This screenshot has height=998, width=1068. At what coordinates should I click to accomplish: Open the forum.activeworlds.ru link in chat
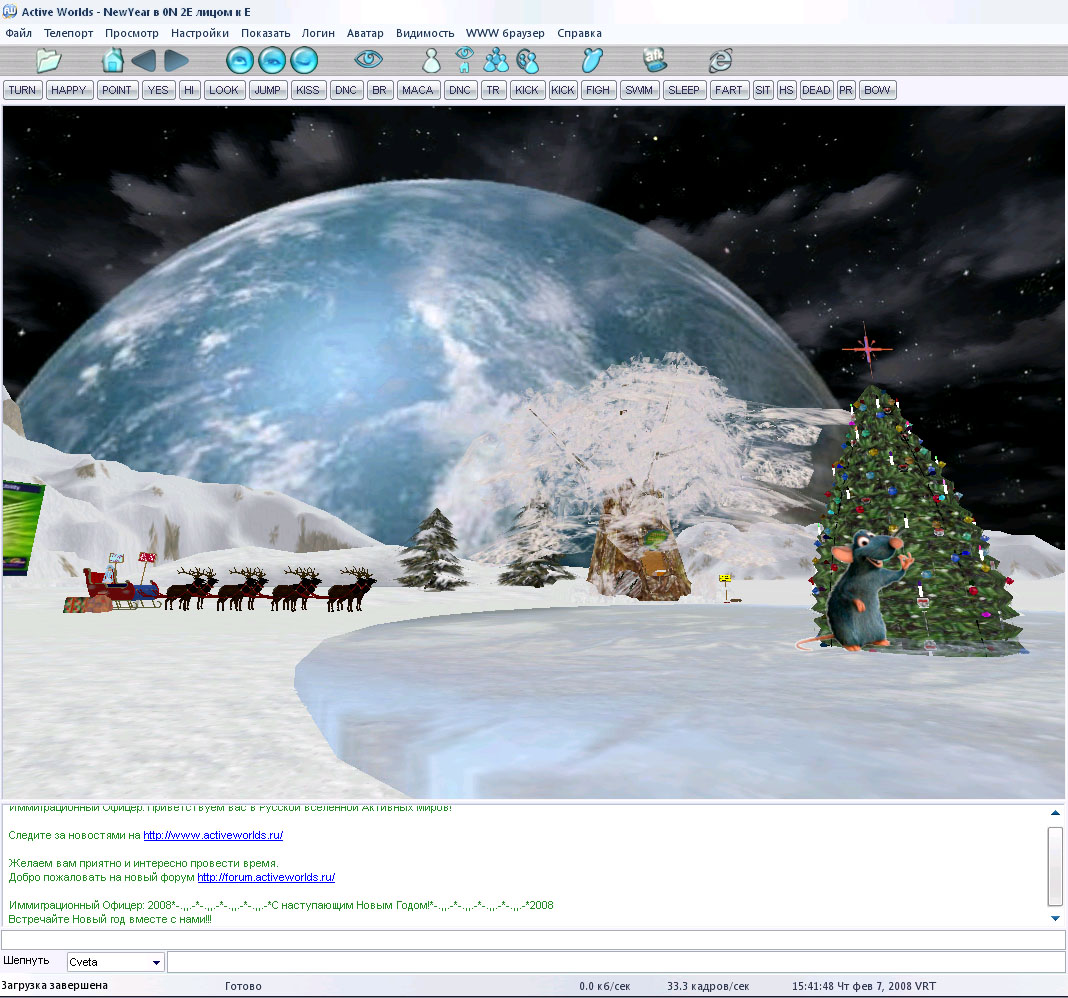[266, 877]
